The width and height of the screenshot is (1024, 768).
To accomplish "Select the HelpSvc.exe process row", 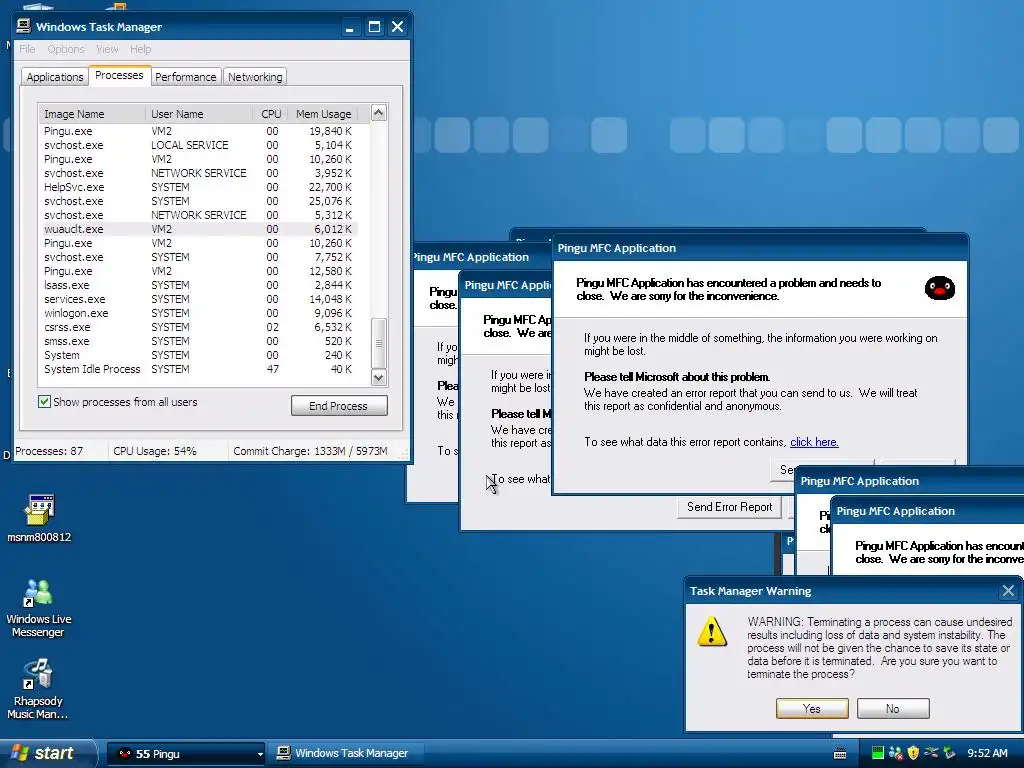I will [199, 187].
